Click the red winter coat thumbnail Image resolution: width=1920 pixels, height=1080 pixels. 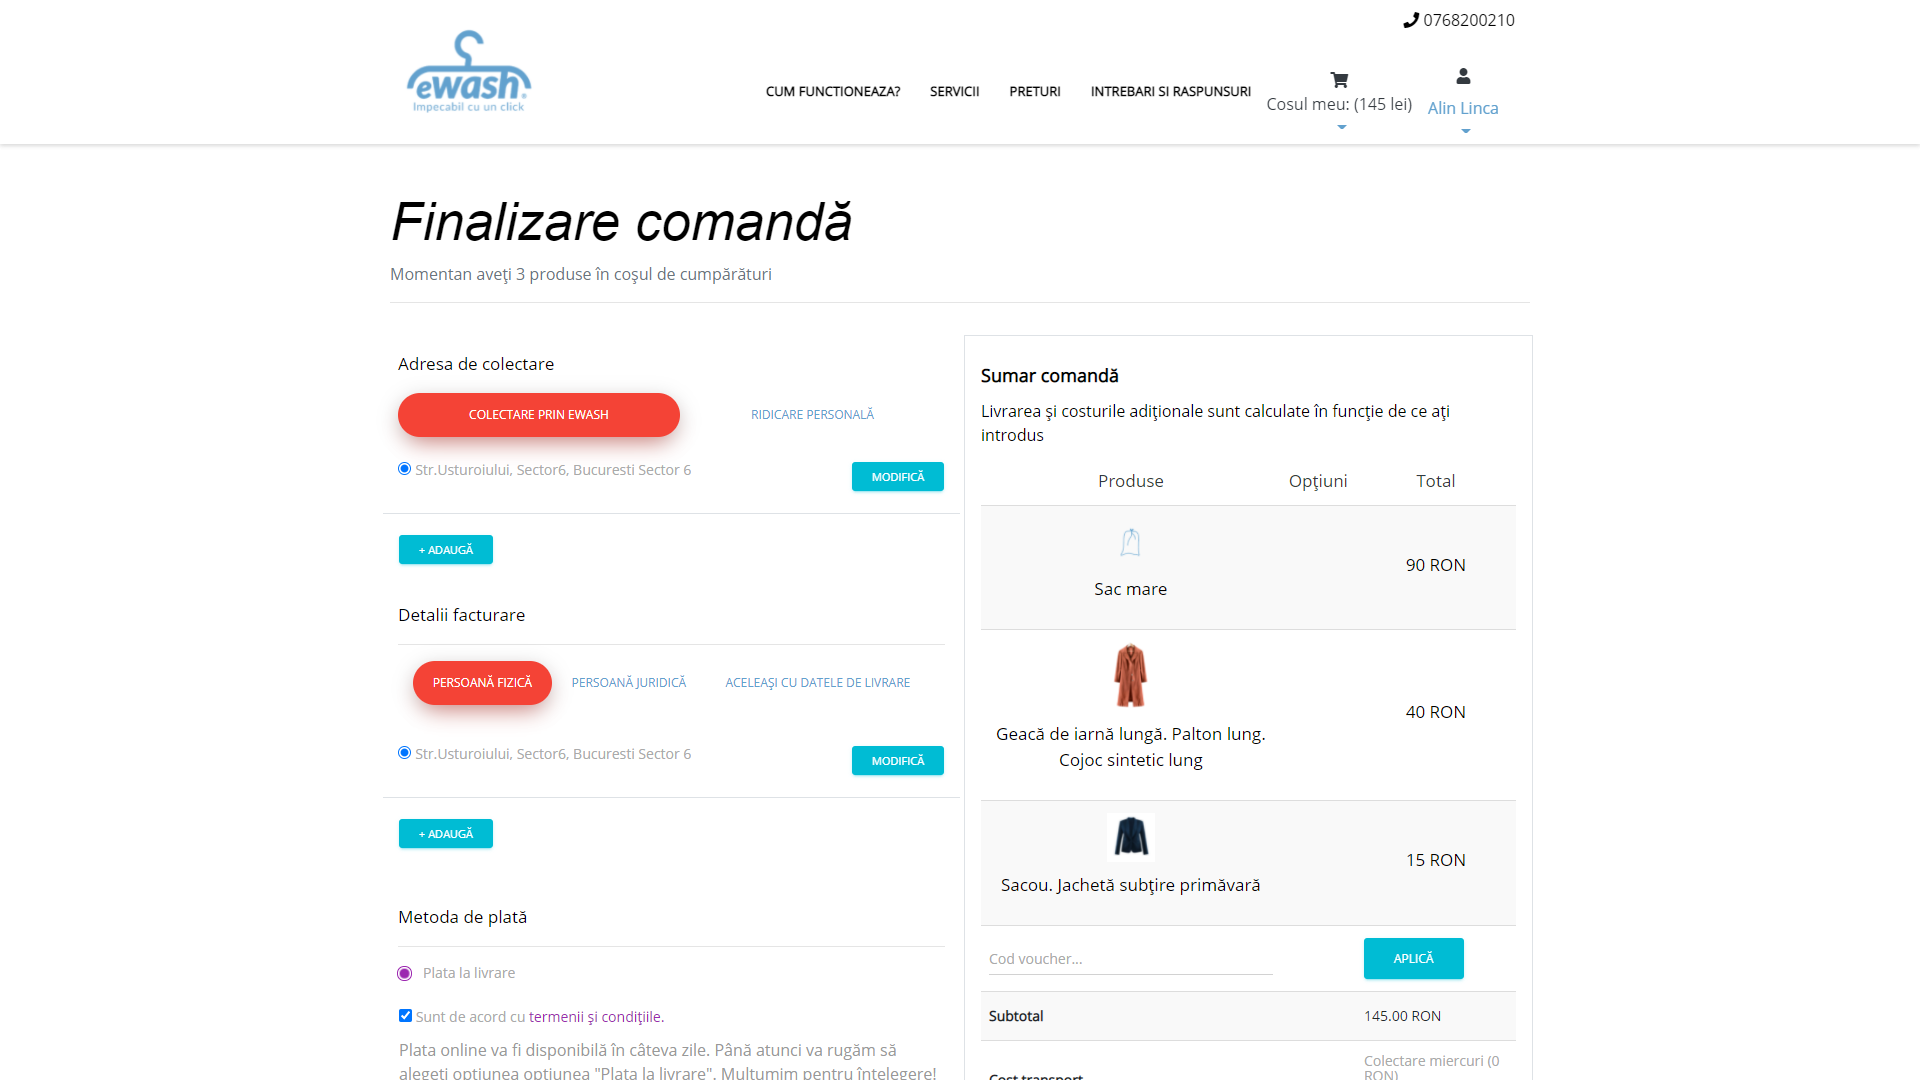click(x=1130, y=676)
